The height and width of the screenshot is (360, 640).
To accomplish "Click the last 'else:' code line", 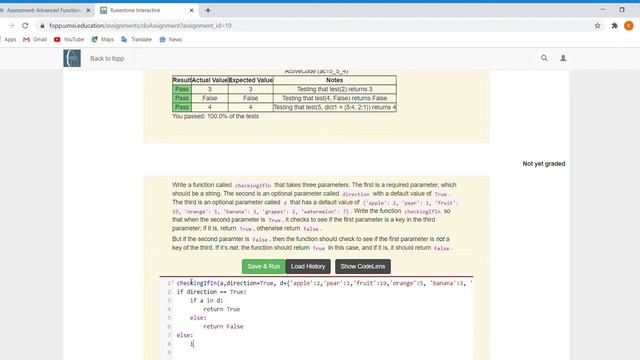I will (x=185, y=335).
